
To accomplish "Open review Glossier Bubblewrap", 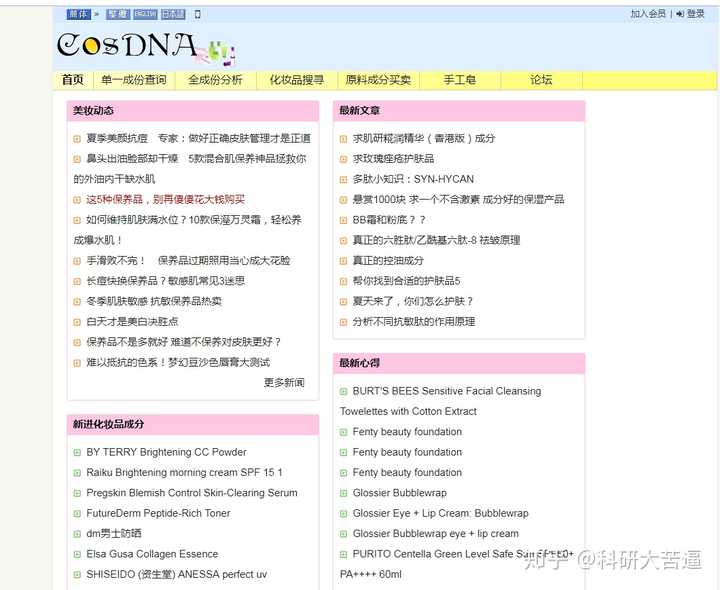I will pyautogui.click(x=399, y=493).
